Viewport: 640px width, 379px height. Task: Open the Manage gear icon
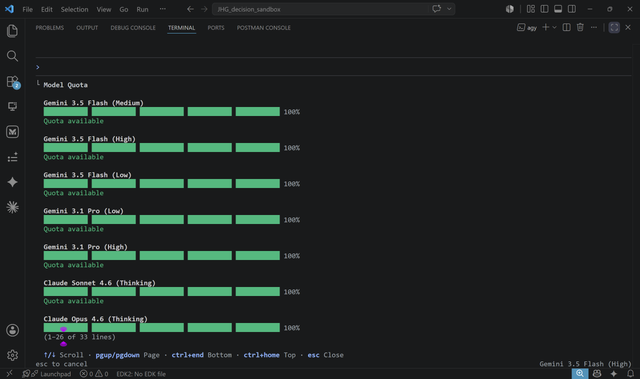(x=12, y=355)
